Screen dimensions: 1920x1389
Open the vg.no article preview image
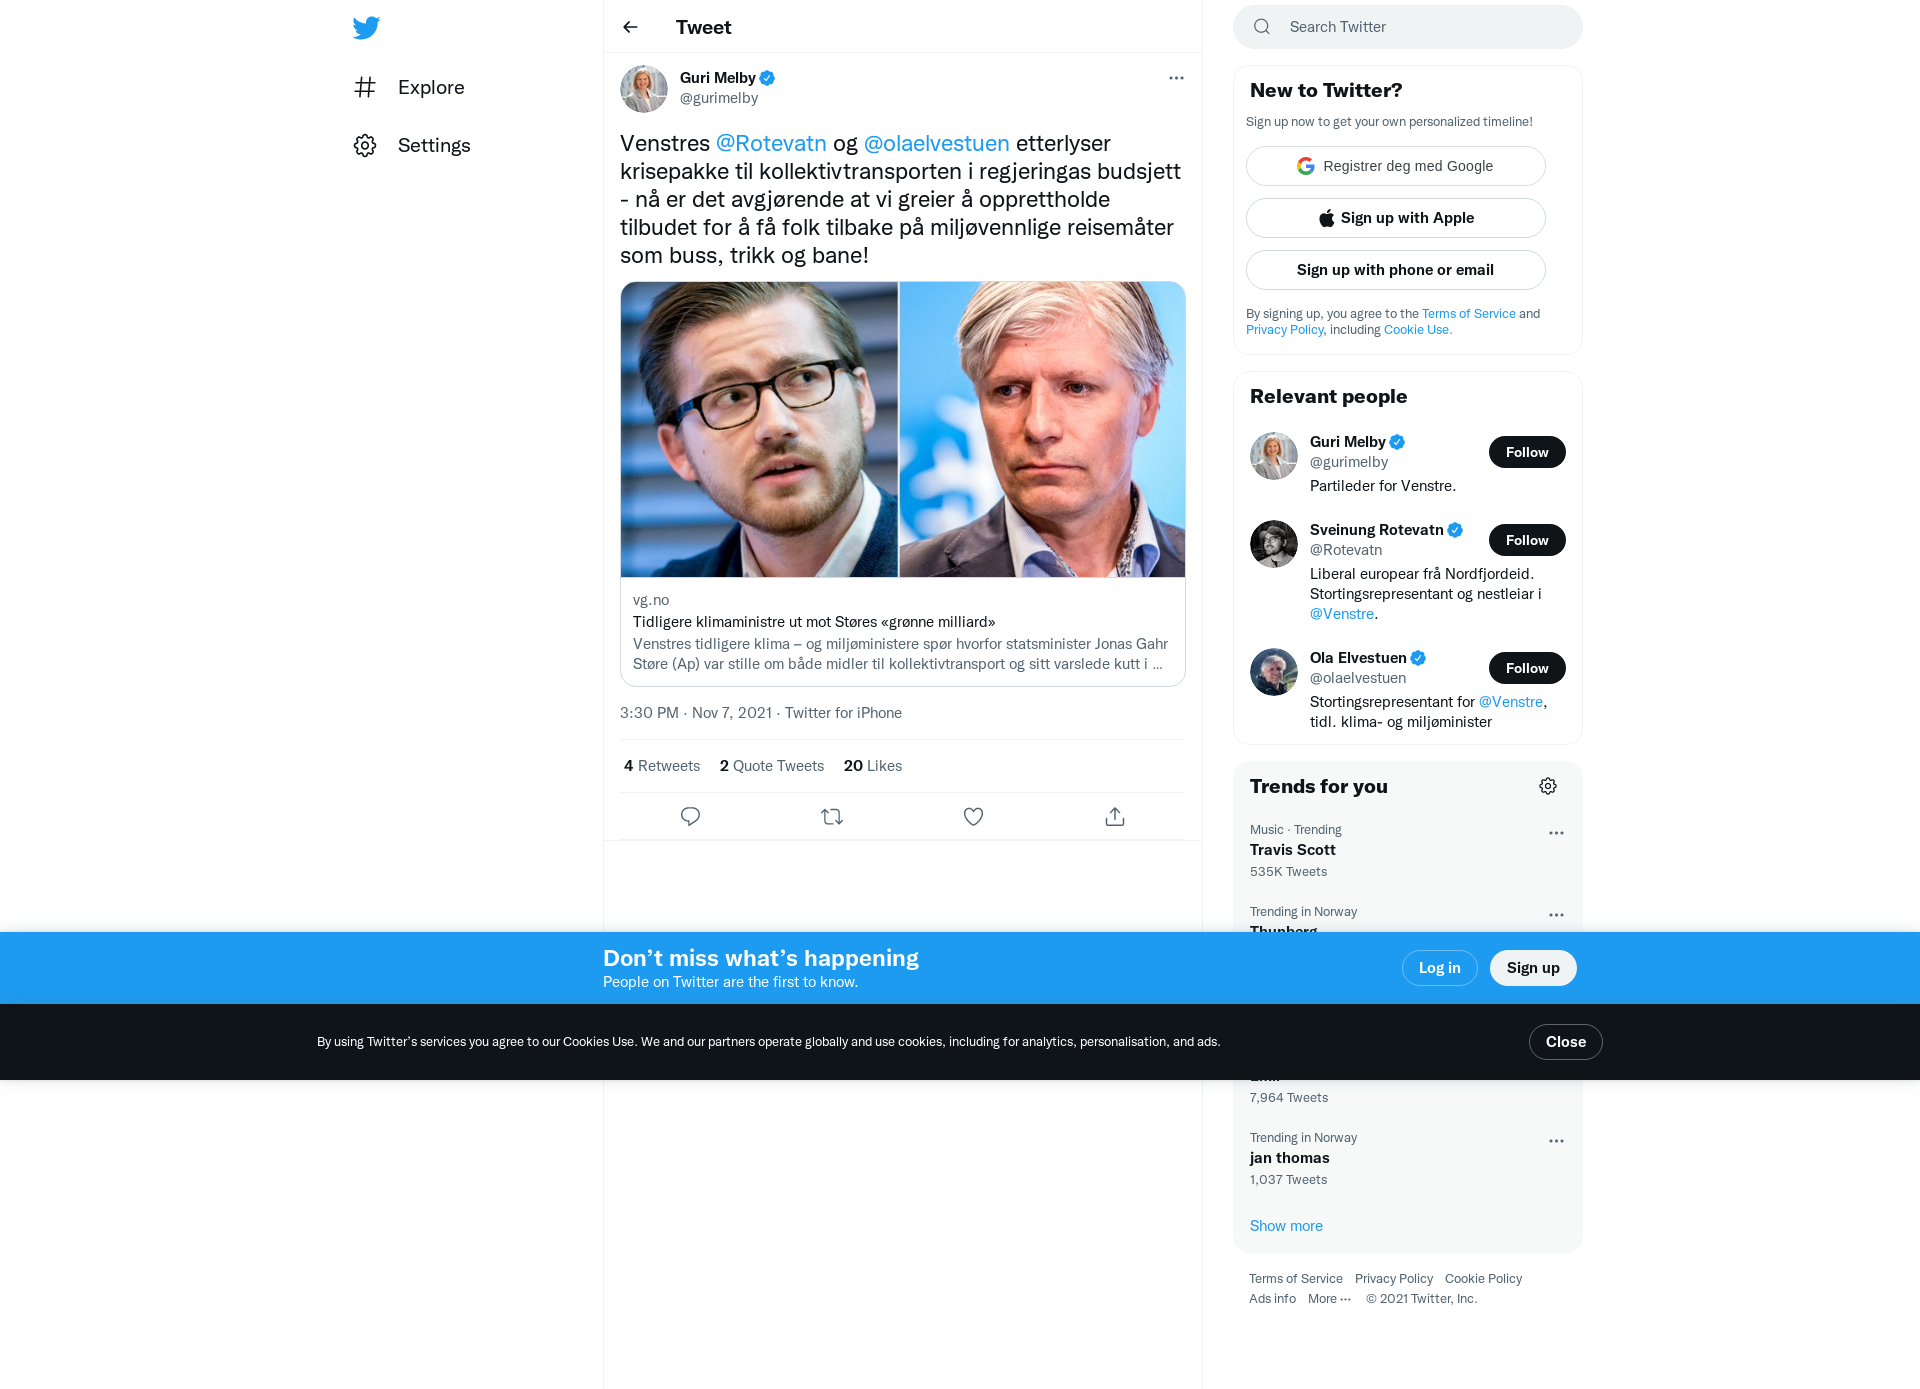pos(903,430)
